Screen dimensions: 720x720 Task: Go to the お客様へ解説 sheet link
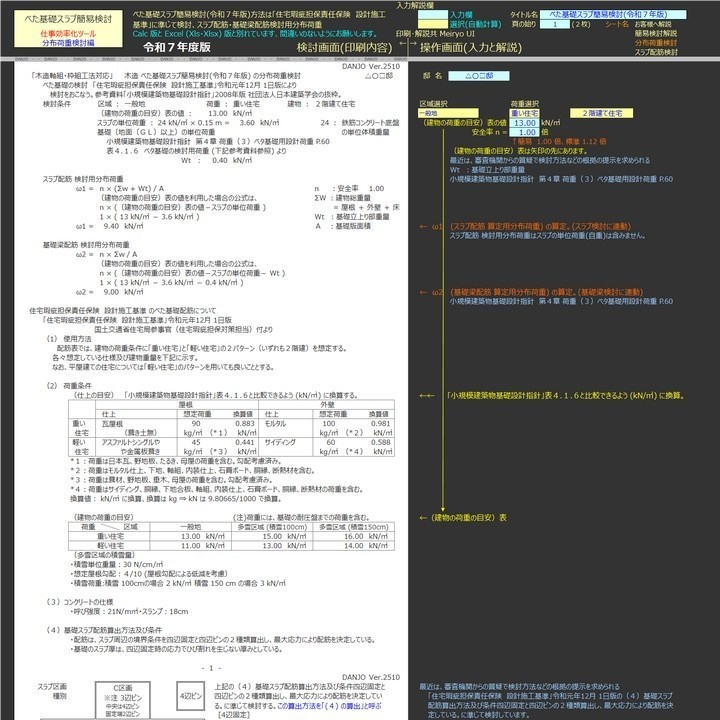[653, 24]
